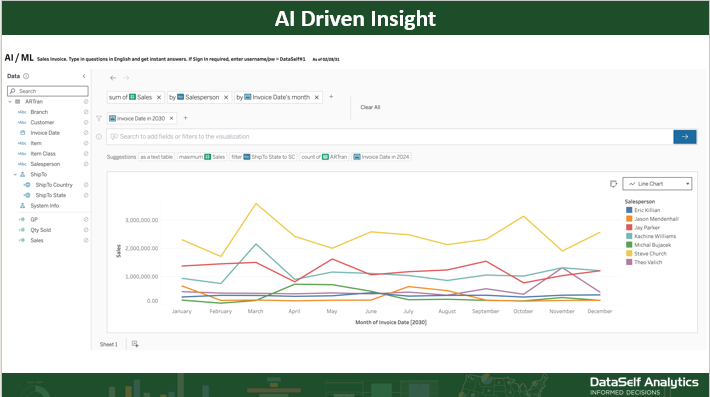Go back with the undo arrow
Image resolution: width=710 pixels, height=397 pixels.
tap(113, 78)
